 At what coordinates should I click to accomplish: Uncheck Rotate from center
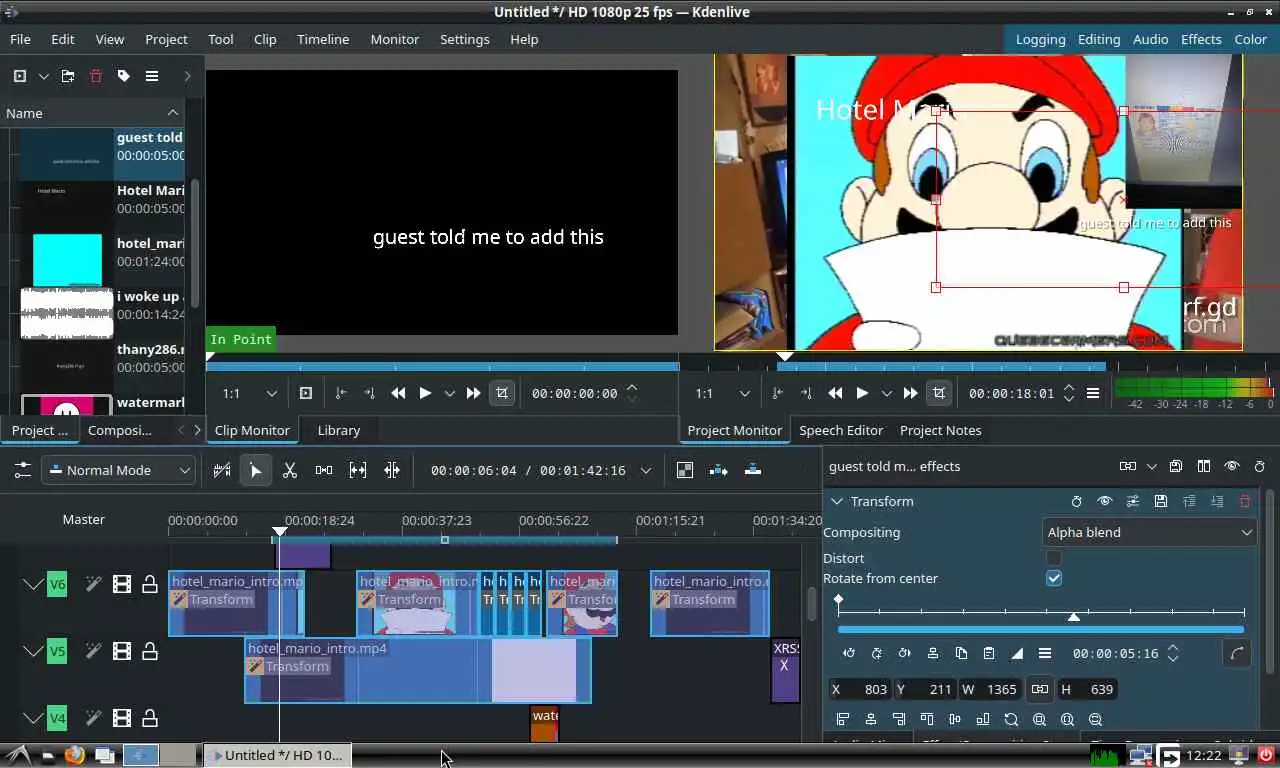pyautogui.click(x=1054, y=578)
